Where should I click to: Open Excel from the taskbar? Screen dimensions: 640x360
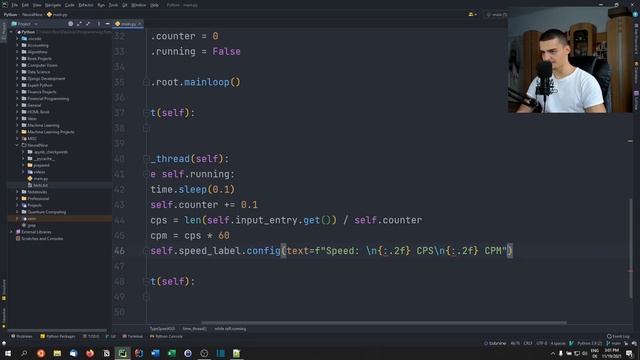coord(171,353)
